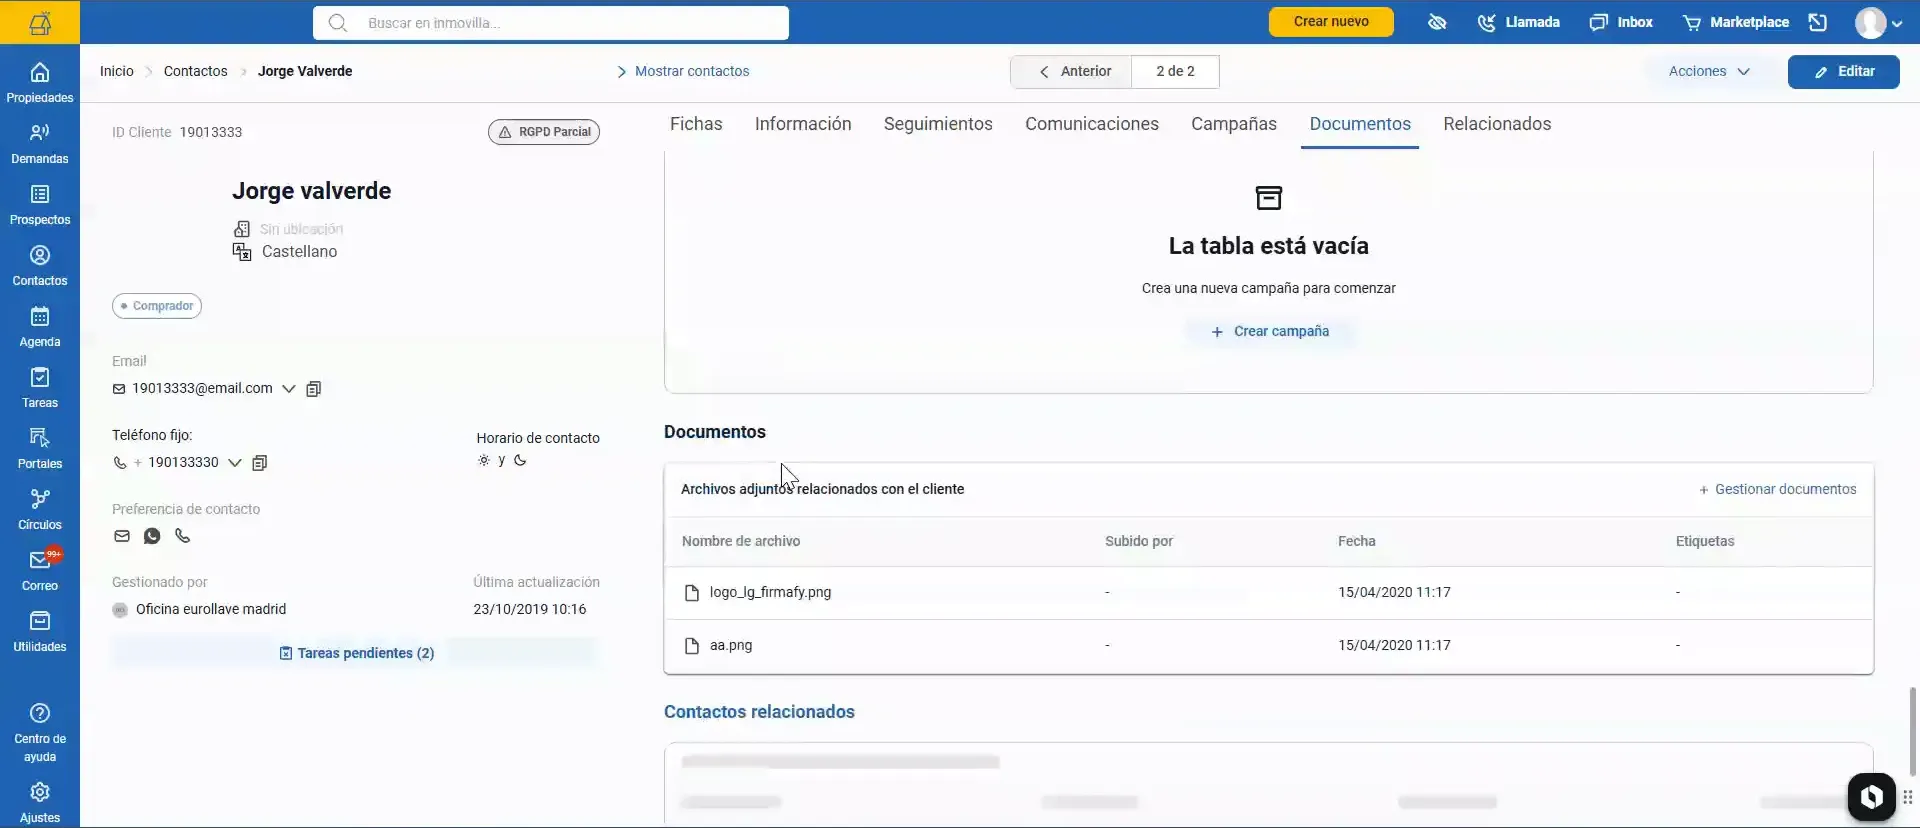
Task: Switch to the Seguimientos tab
Action: 938,124
